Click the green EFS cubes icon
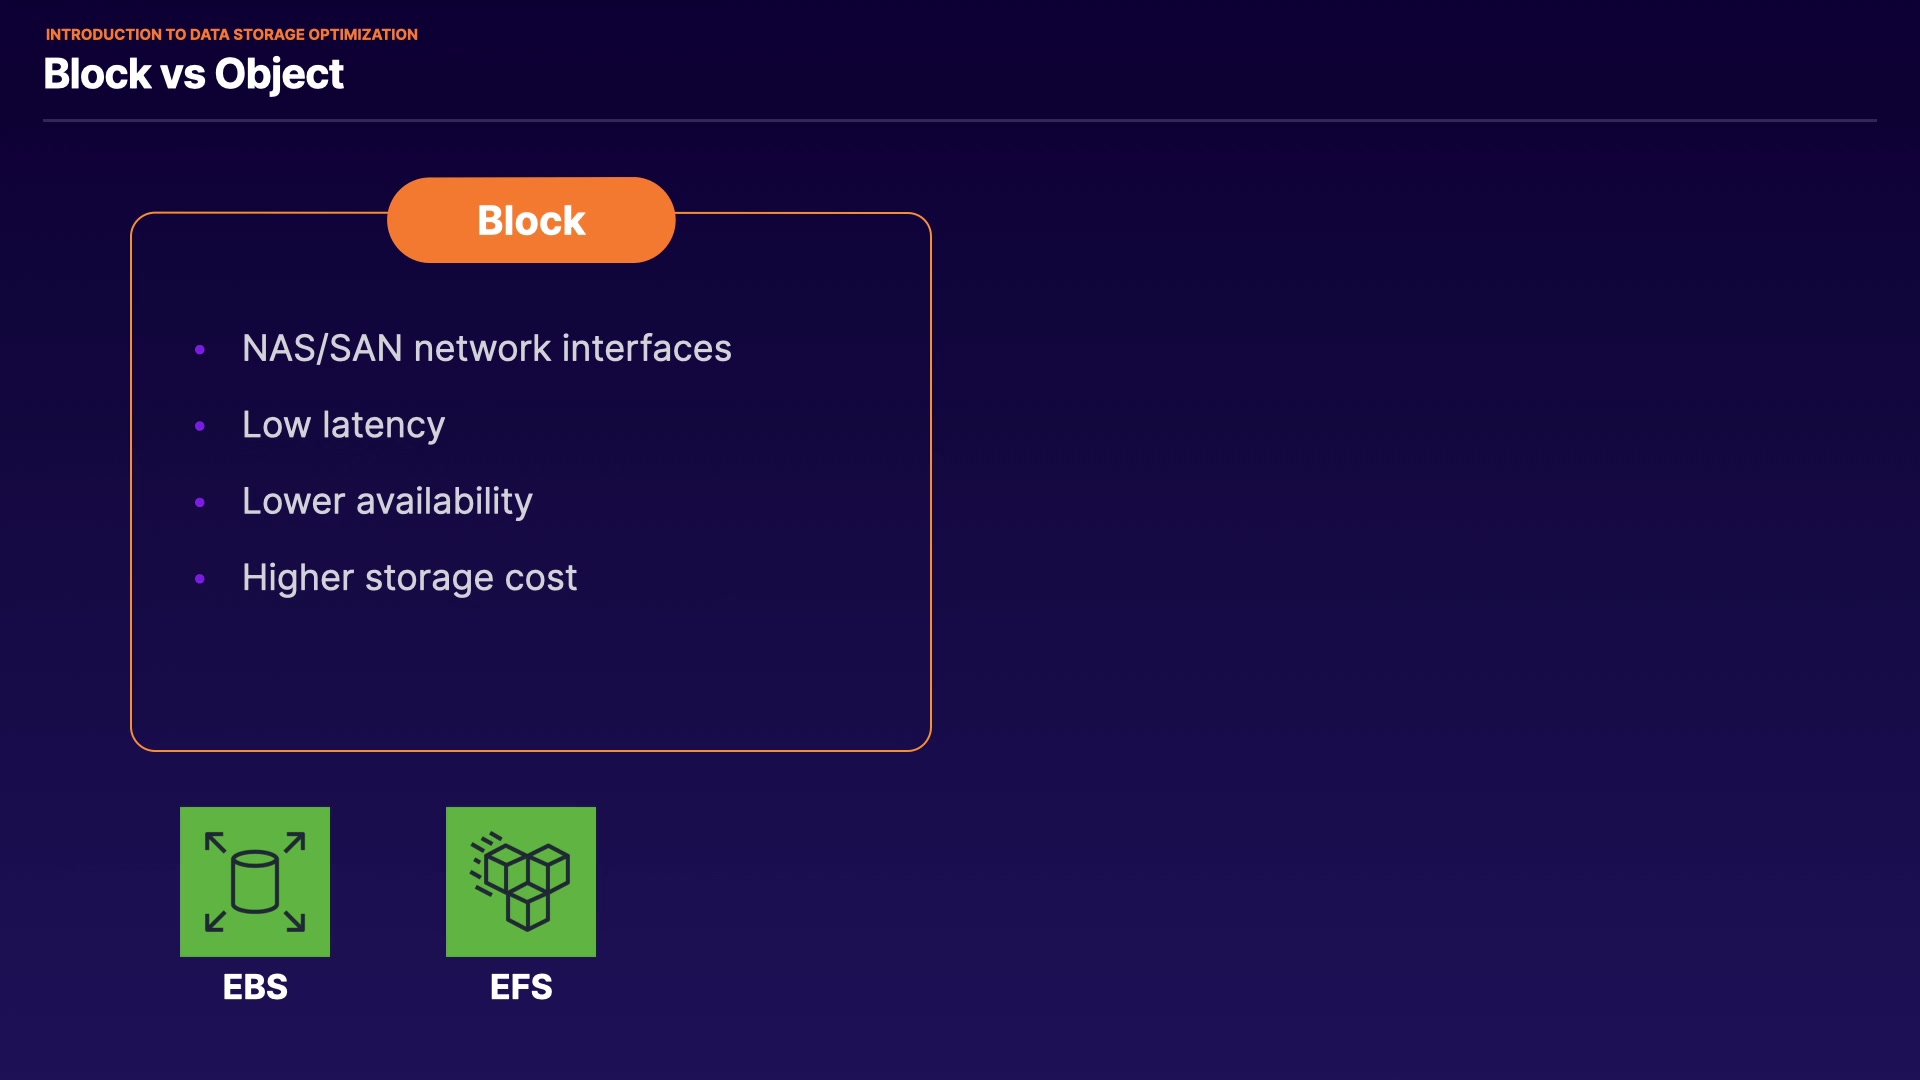This screenshot has width=1920, height=1080. point(520,881)
